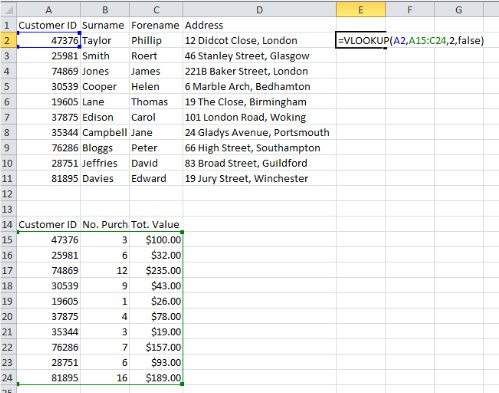Click the VLOOKUP formula cell E2
Image resolution: width=499 pixels, height=393 pixels.
[361, 40]
